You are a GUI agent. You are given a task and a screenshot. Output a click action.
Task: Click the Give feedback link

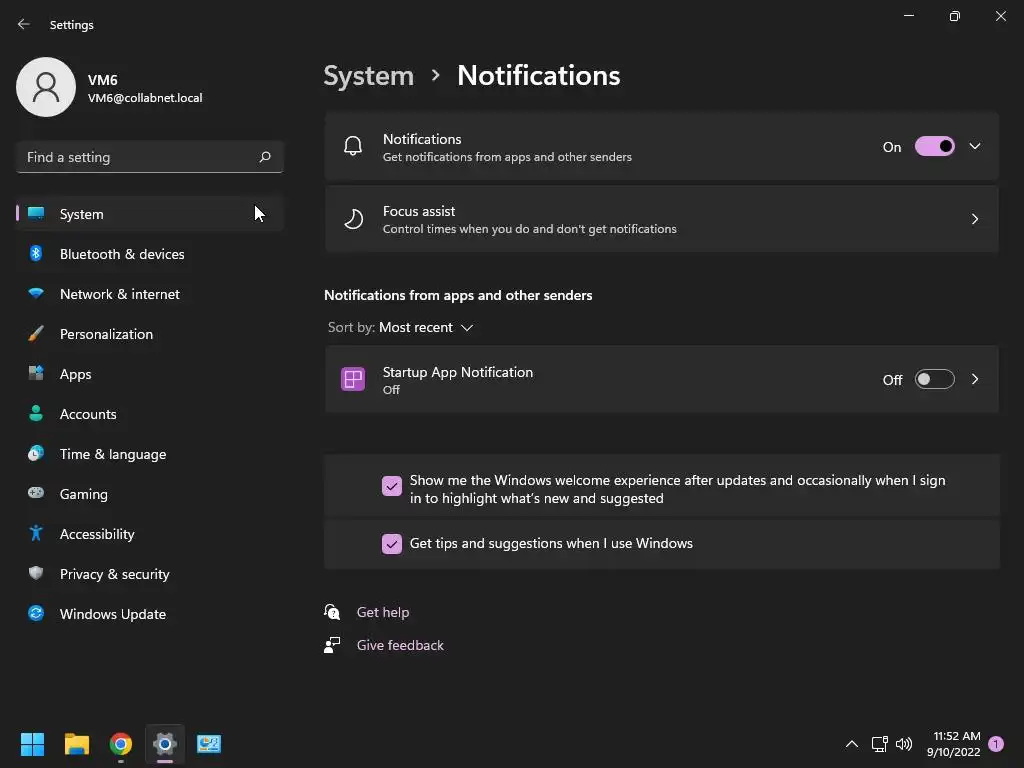coord(400,645)
